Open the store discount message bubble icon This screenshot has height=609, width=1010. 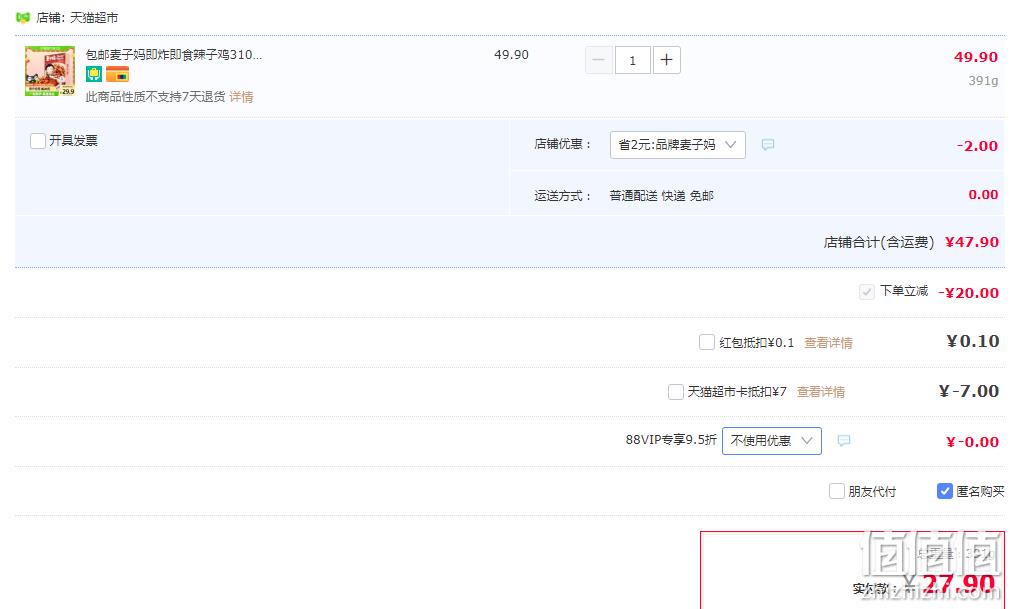(767, 145)
